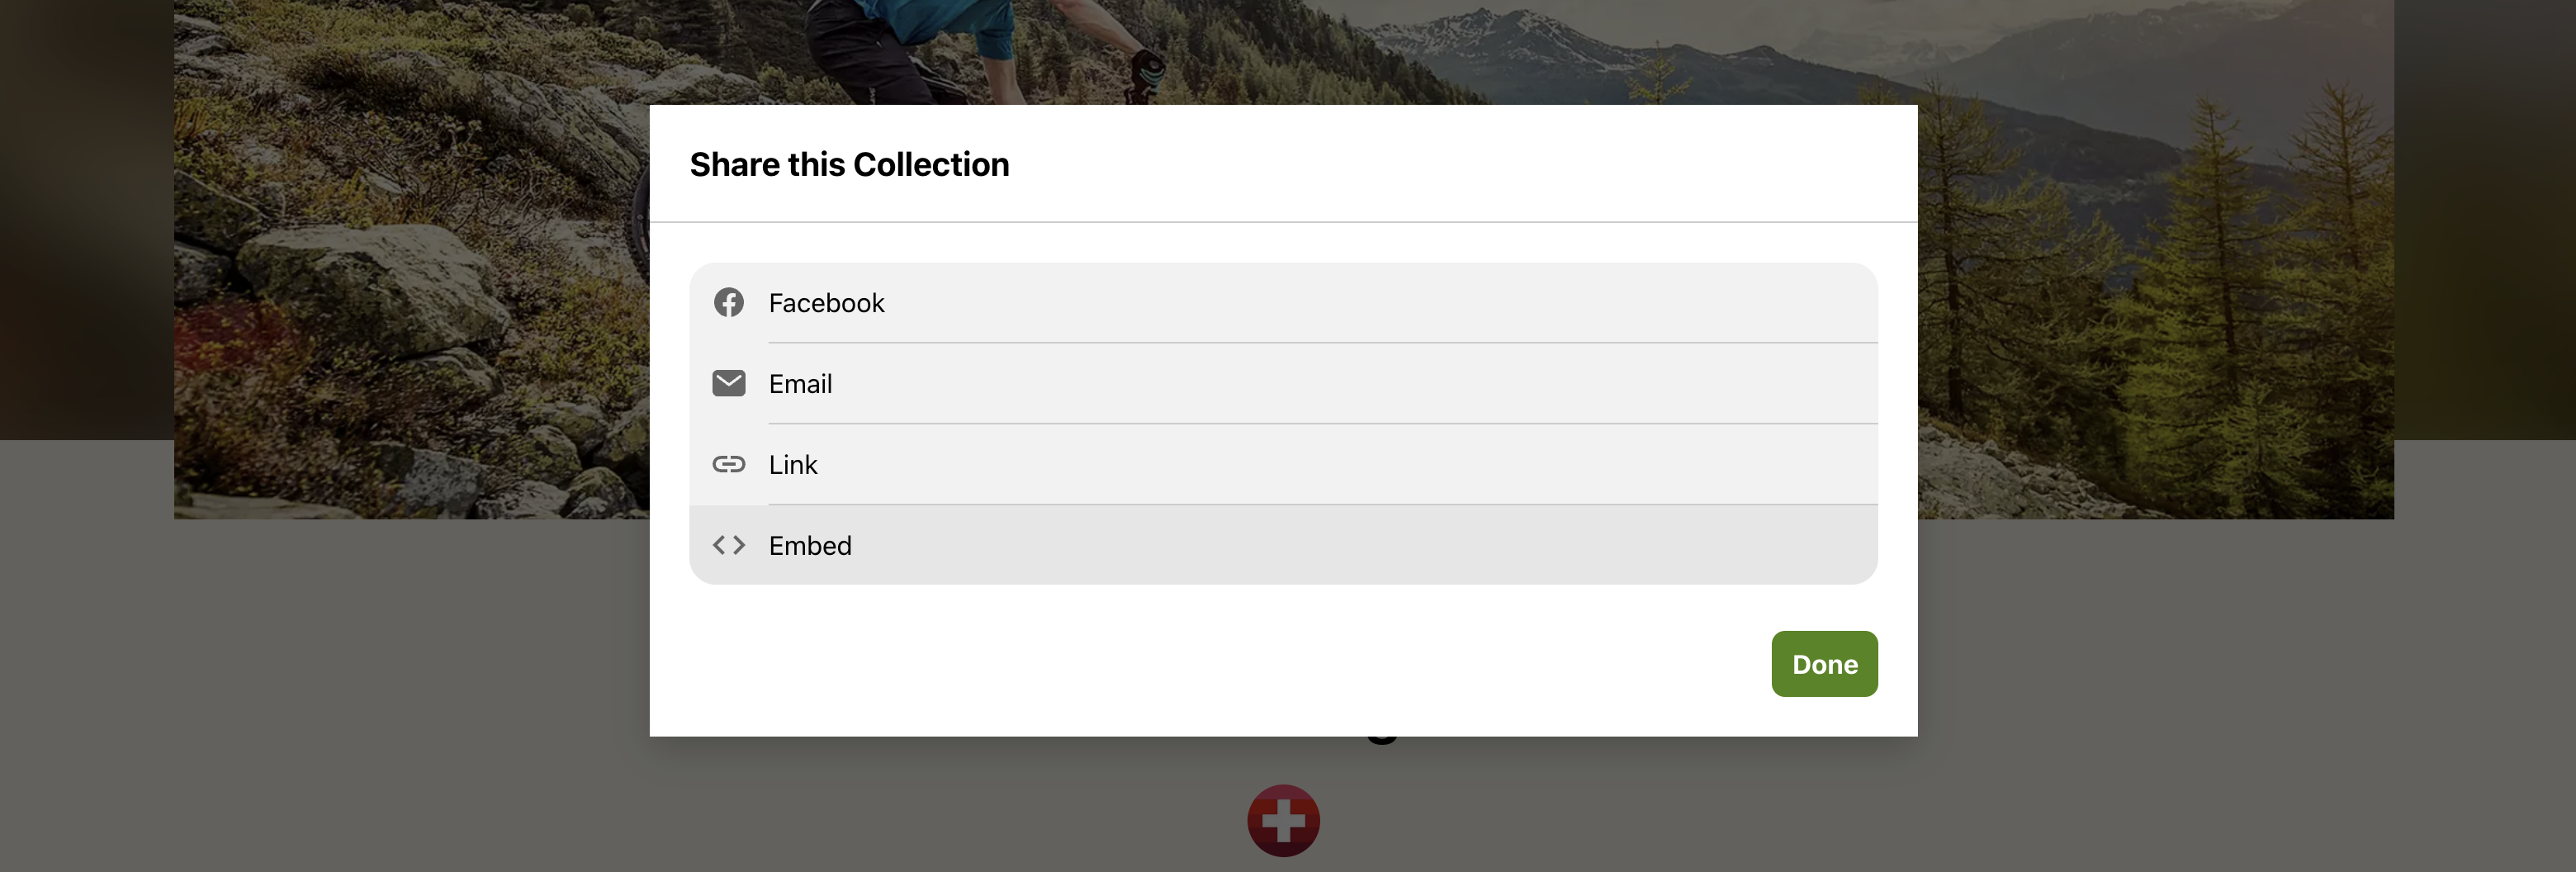This screenshot has height=872, width=2576.
Task: Click blank space right of Email label
Action: (1350, 384)
